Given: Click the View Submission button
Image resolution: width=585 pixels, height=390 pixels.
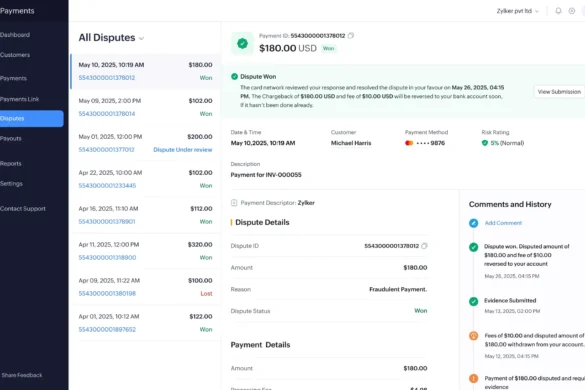Looking at the screenshot, I should pos(559,92).
